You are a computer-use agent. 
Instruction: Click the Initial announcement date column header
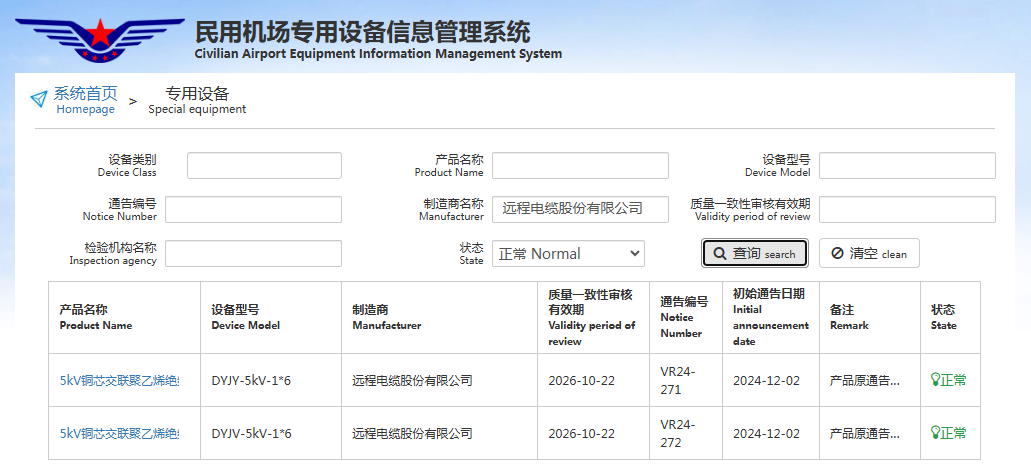tap(771, 318)
